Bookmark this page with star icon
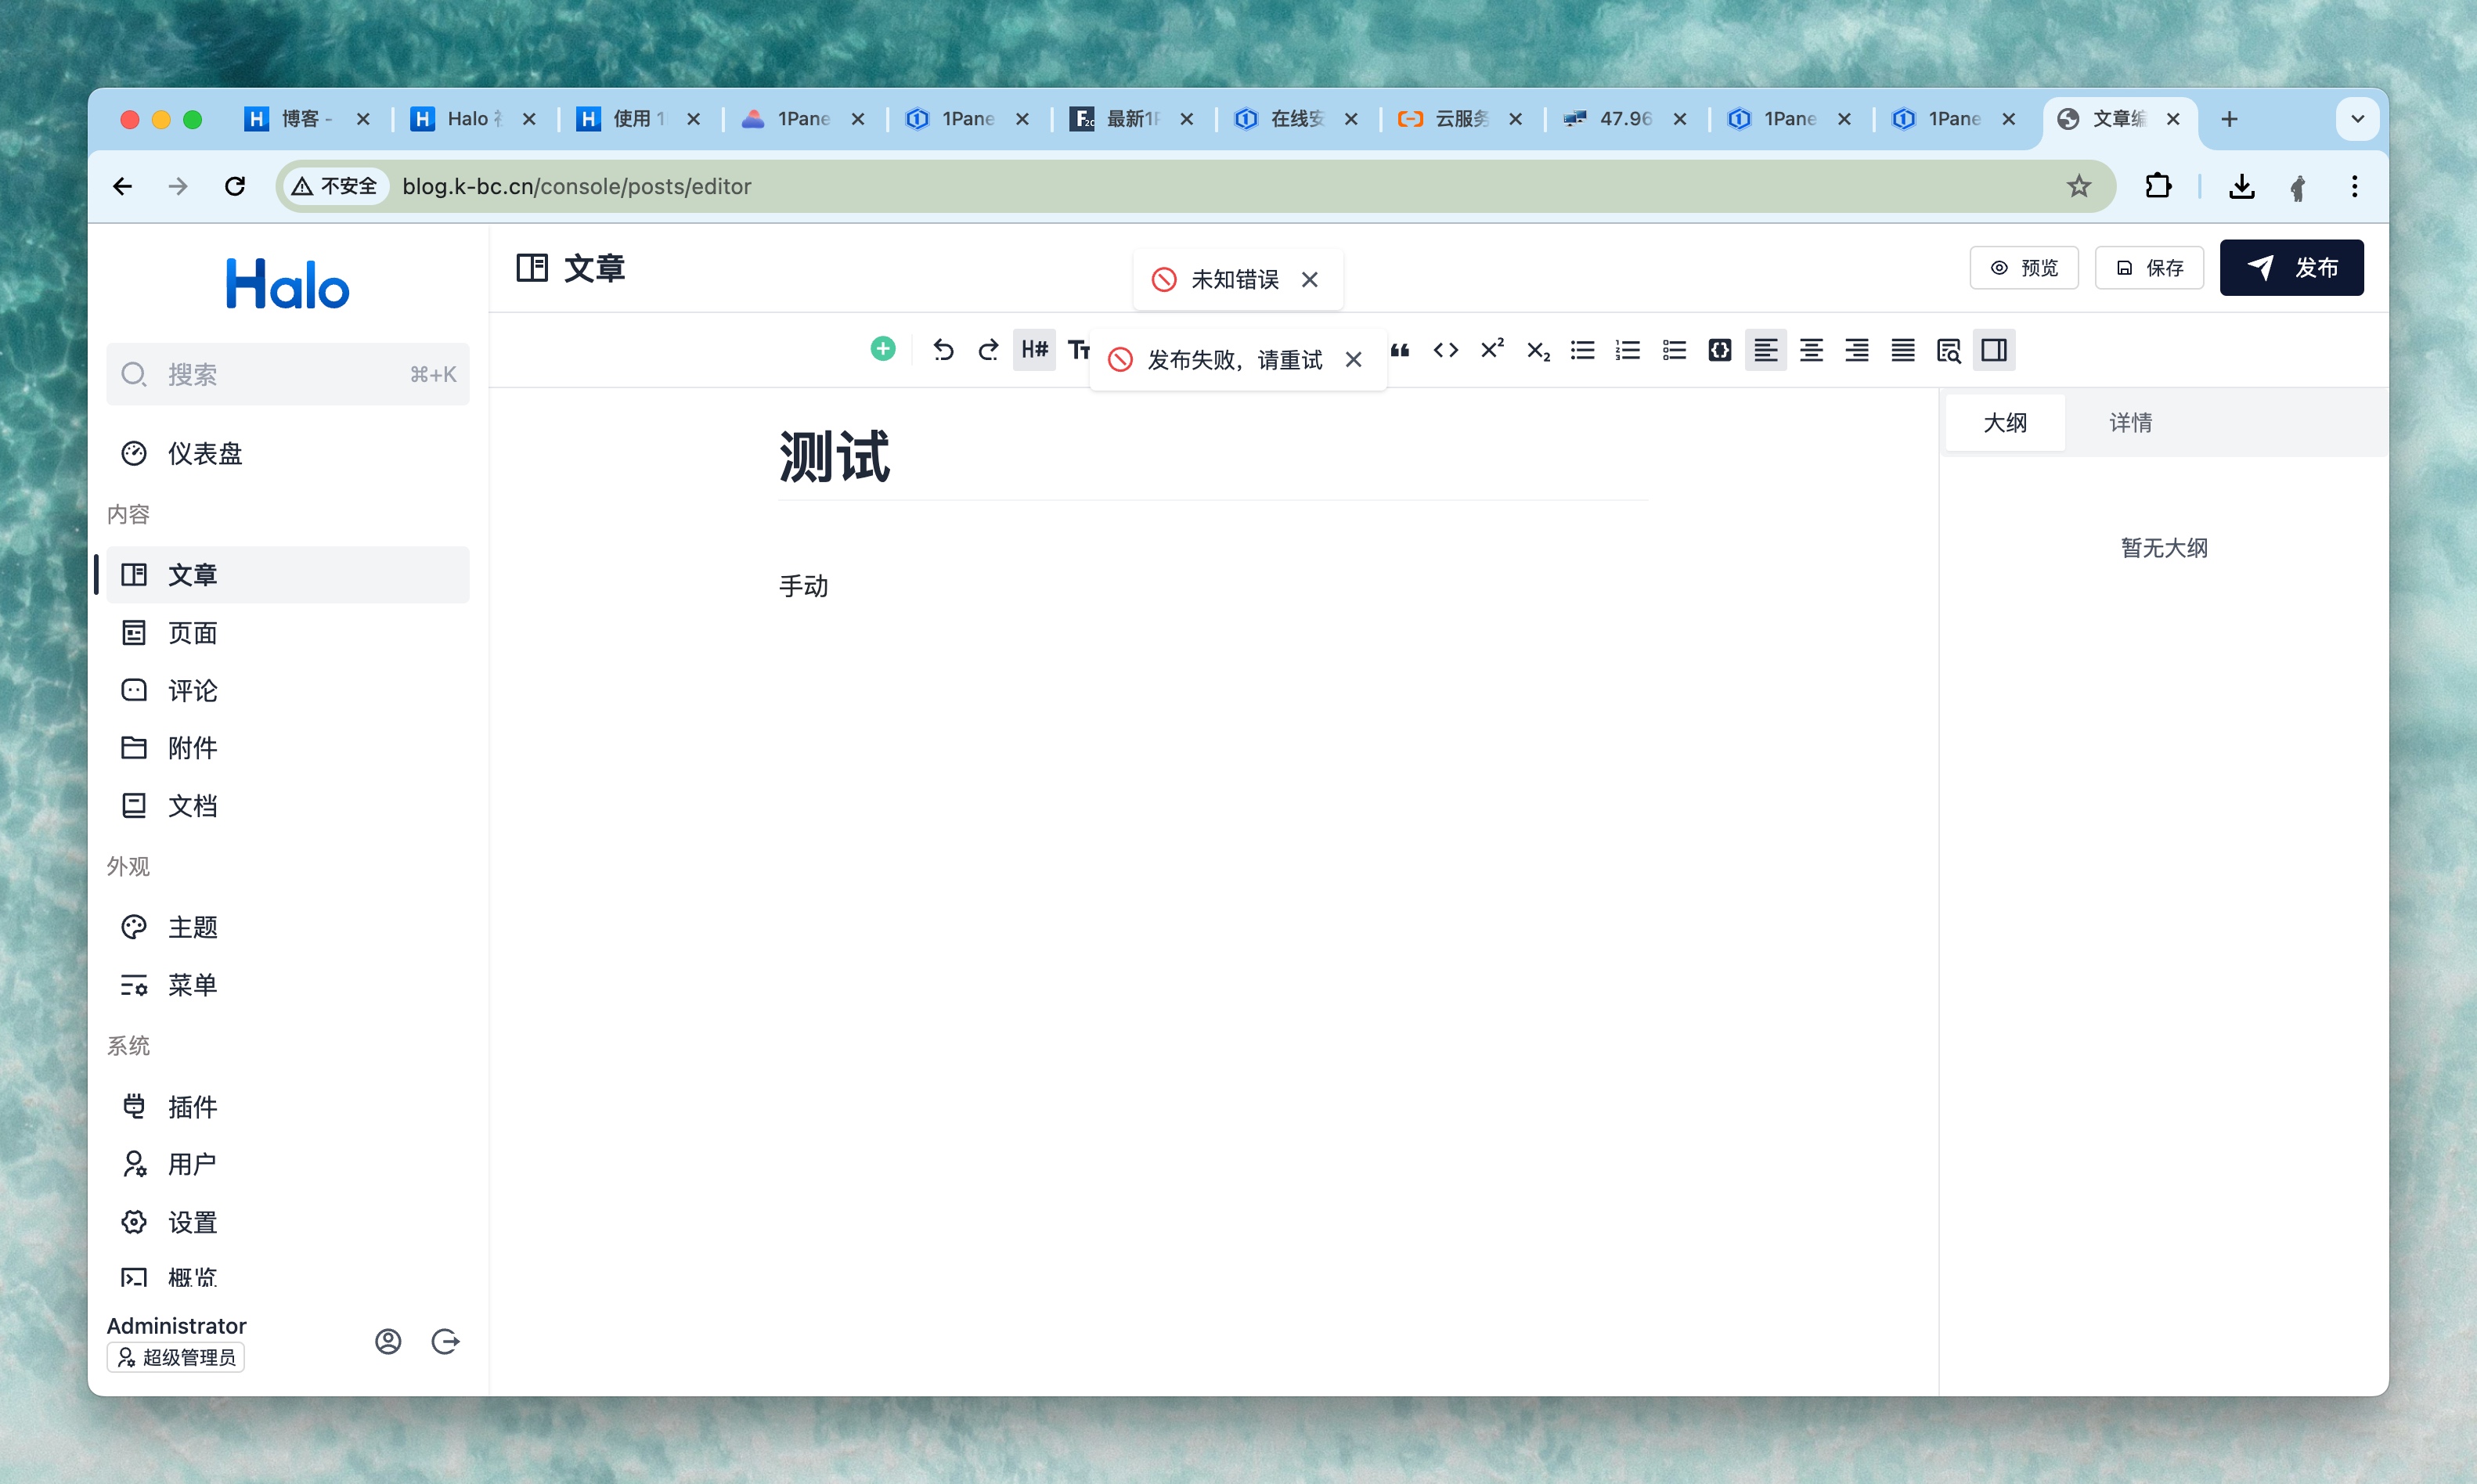 click(x=2079, y=186)
